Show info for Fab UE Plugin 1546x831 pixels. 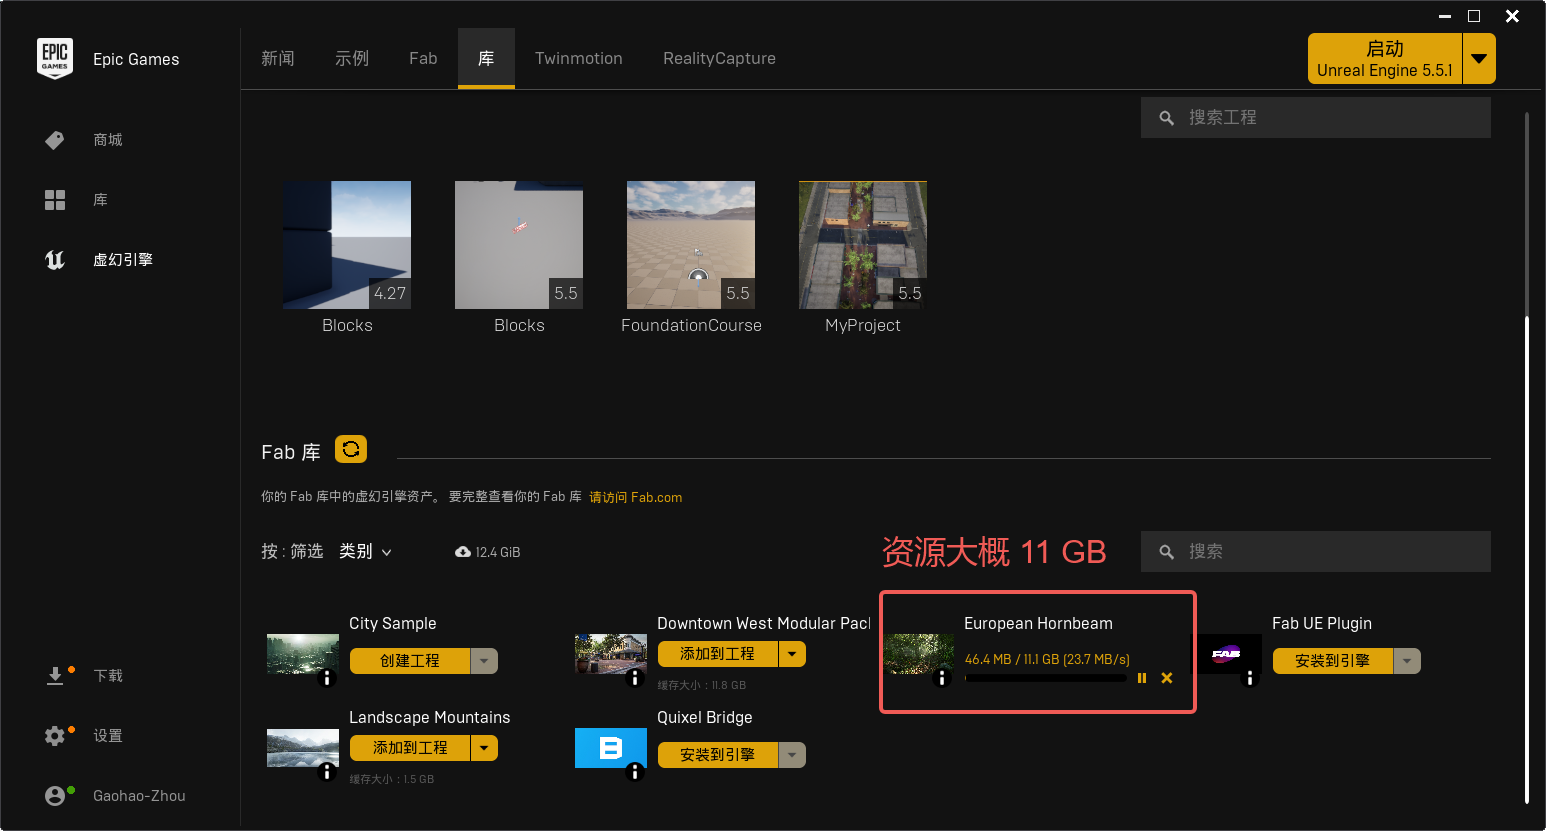[x=1249, y=678]
